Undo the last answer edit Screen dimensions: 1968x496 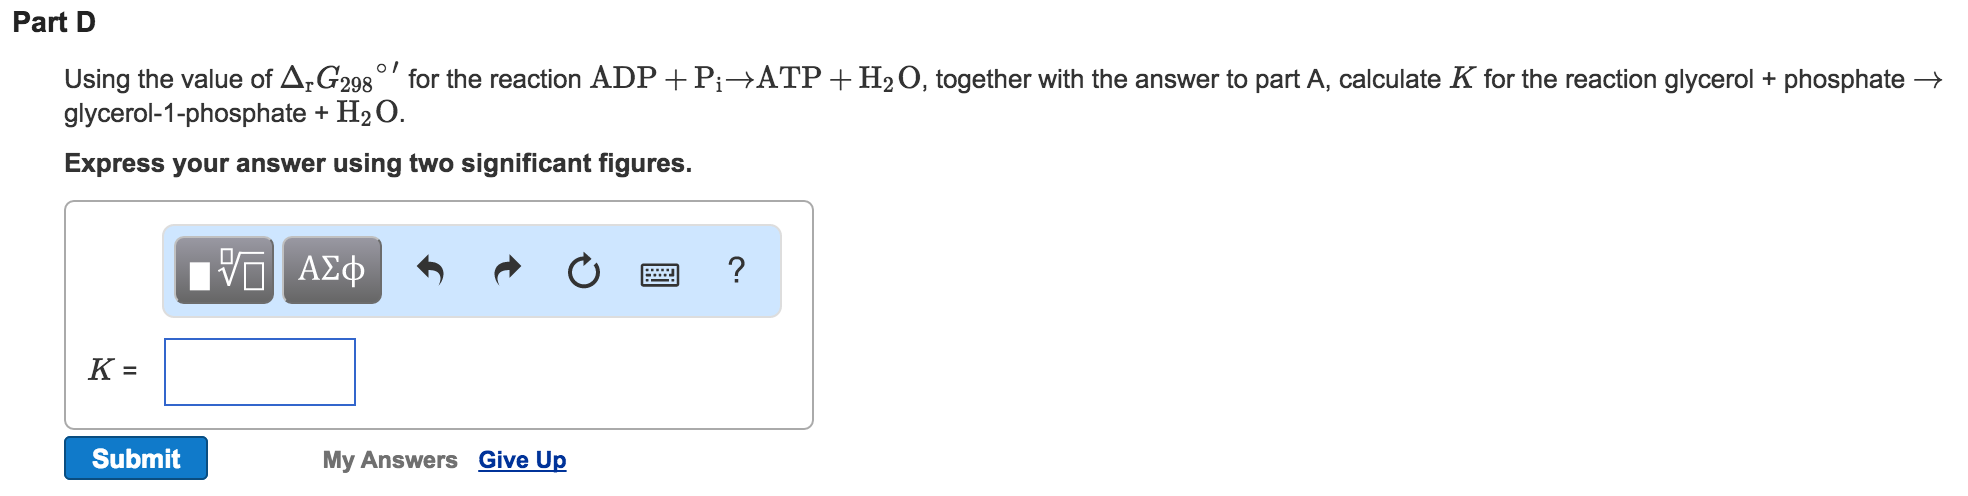pyautogui.click(x=430, y=270)
